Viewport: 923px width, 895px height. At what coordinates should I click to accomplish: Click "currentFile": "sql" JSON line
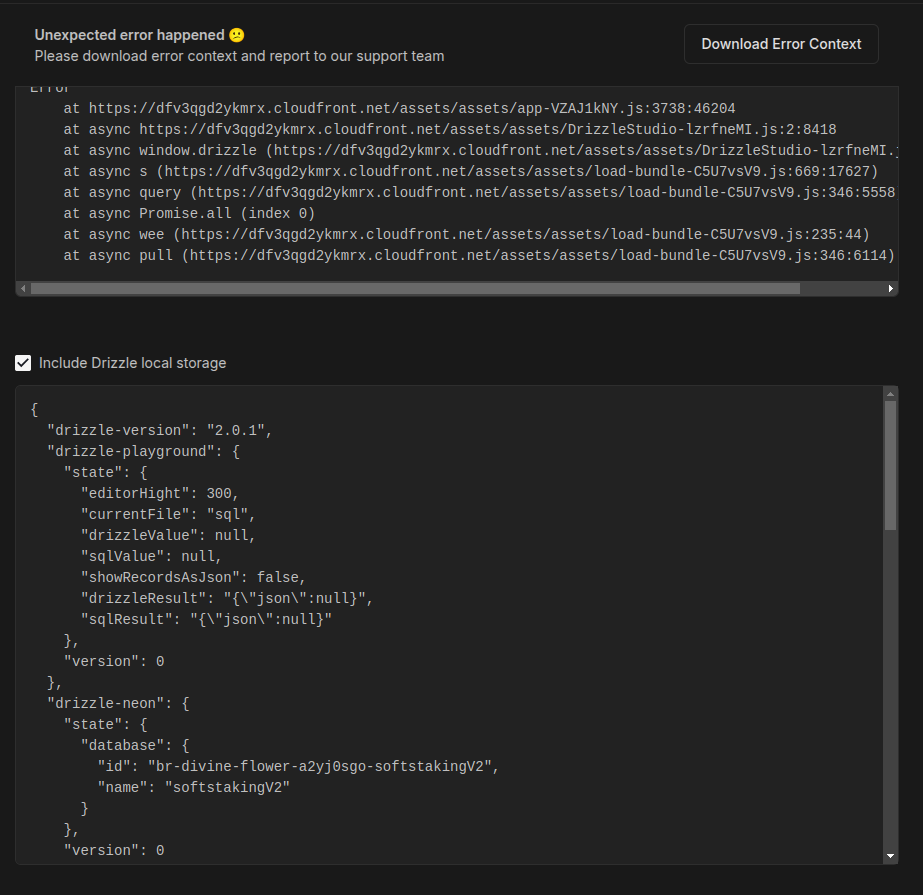coord(168,515)
